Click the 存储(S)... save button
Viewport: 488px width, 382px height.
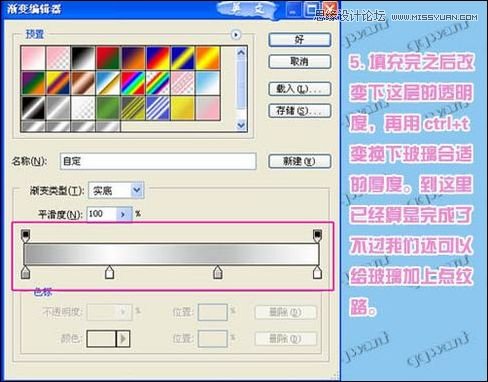pyautogui.click(x=300, y=111)
